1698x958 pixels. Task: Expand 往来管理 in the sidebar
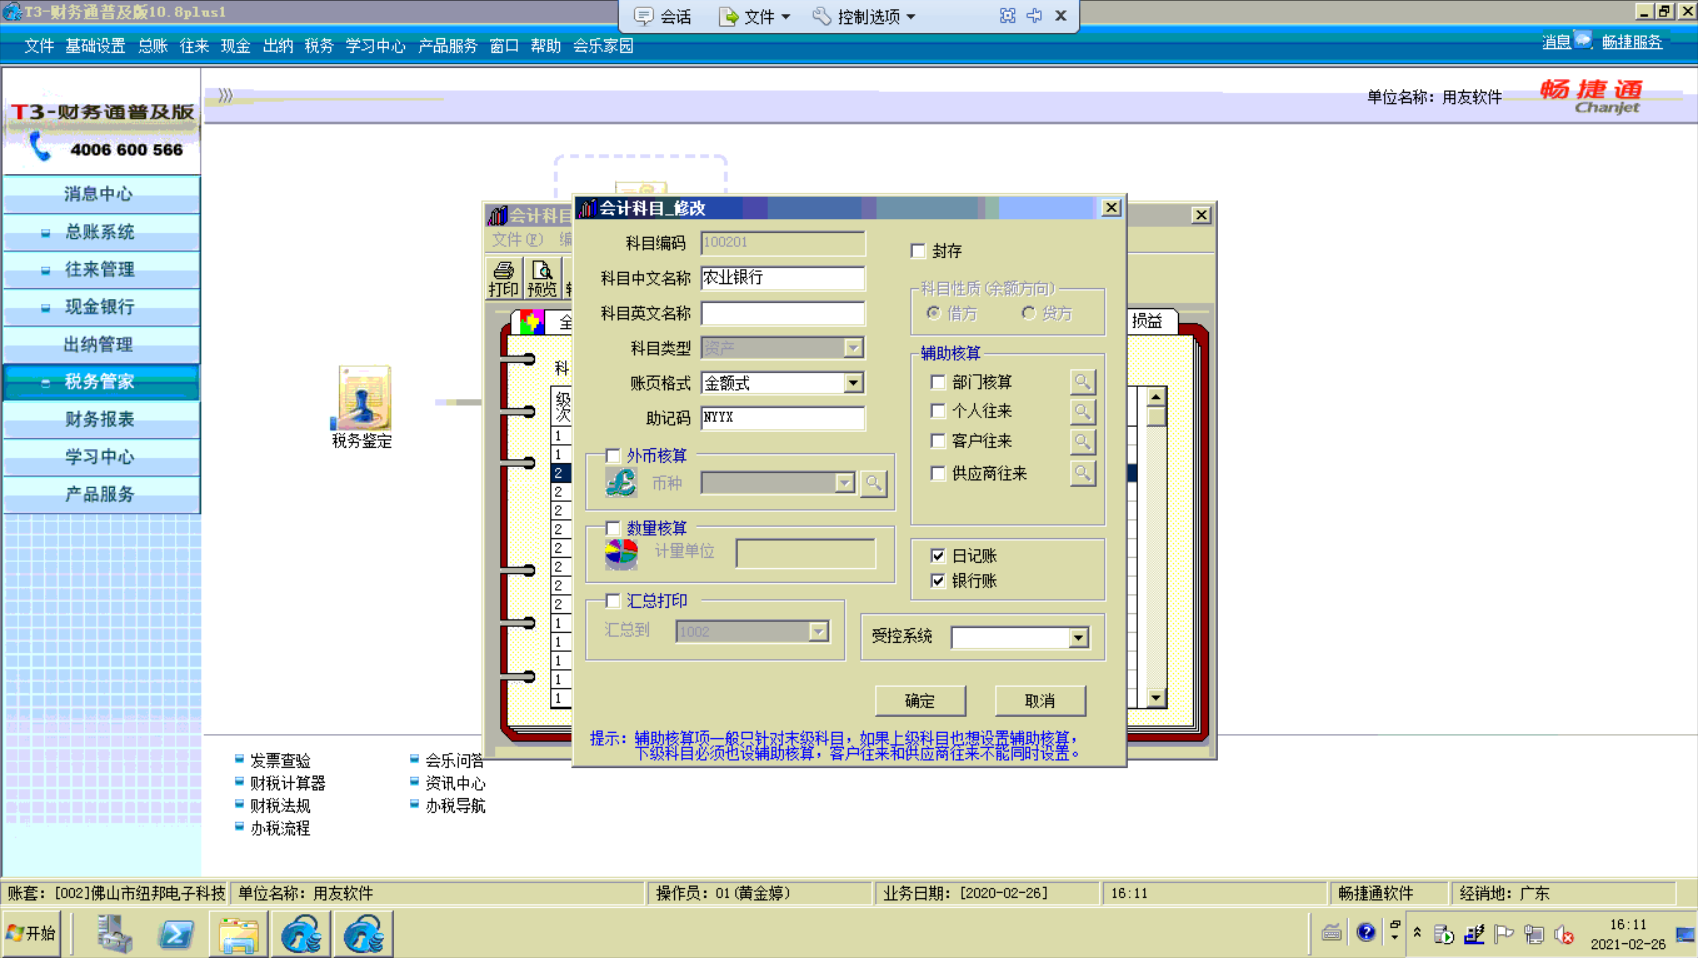(100, 269)
